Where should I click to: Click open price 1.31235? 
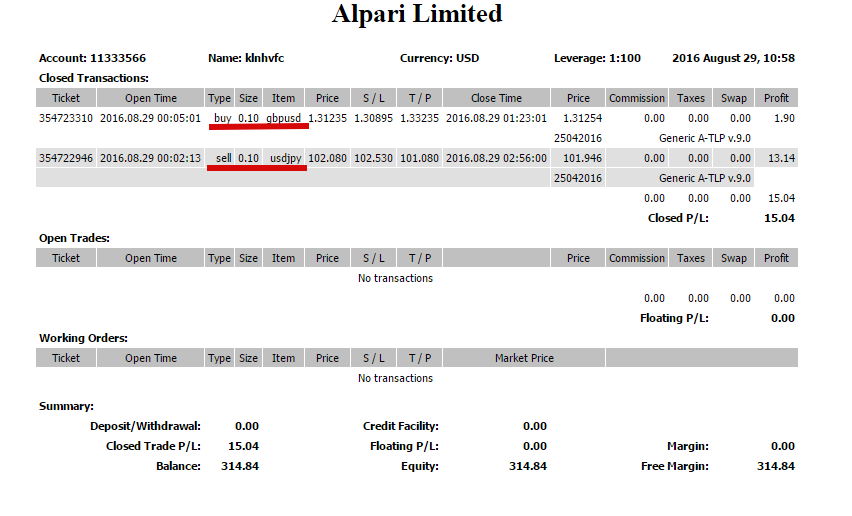pyautogui.click(x=327, y=118)
